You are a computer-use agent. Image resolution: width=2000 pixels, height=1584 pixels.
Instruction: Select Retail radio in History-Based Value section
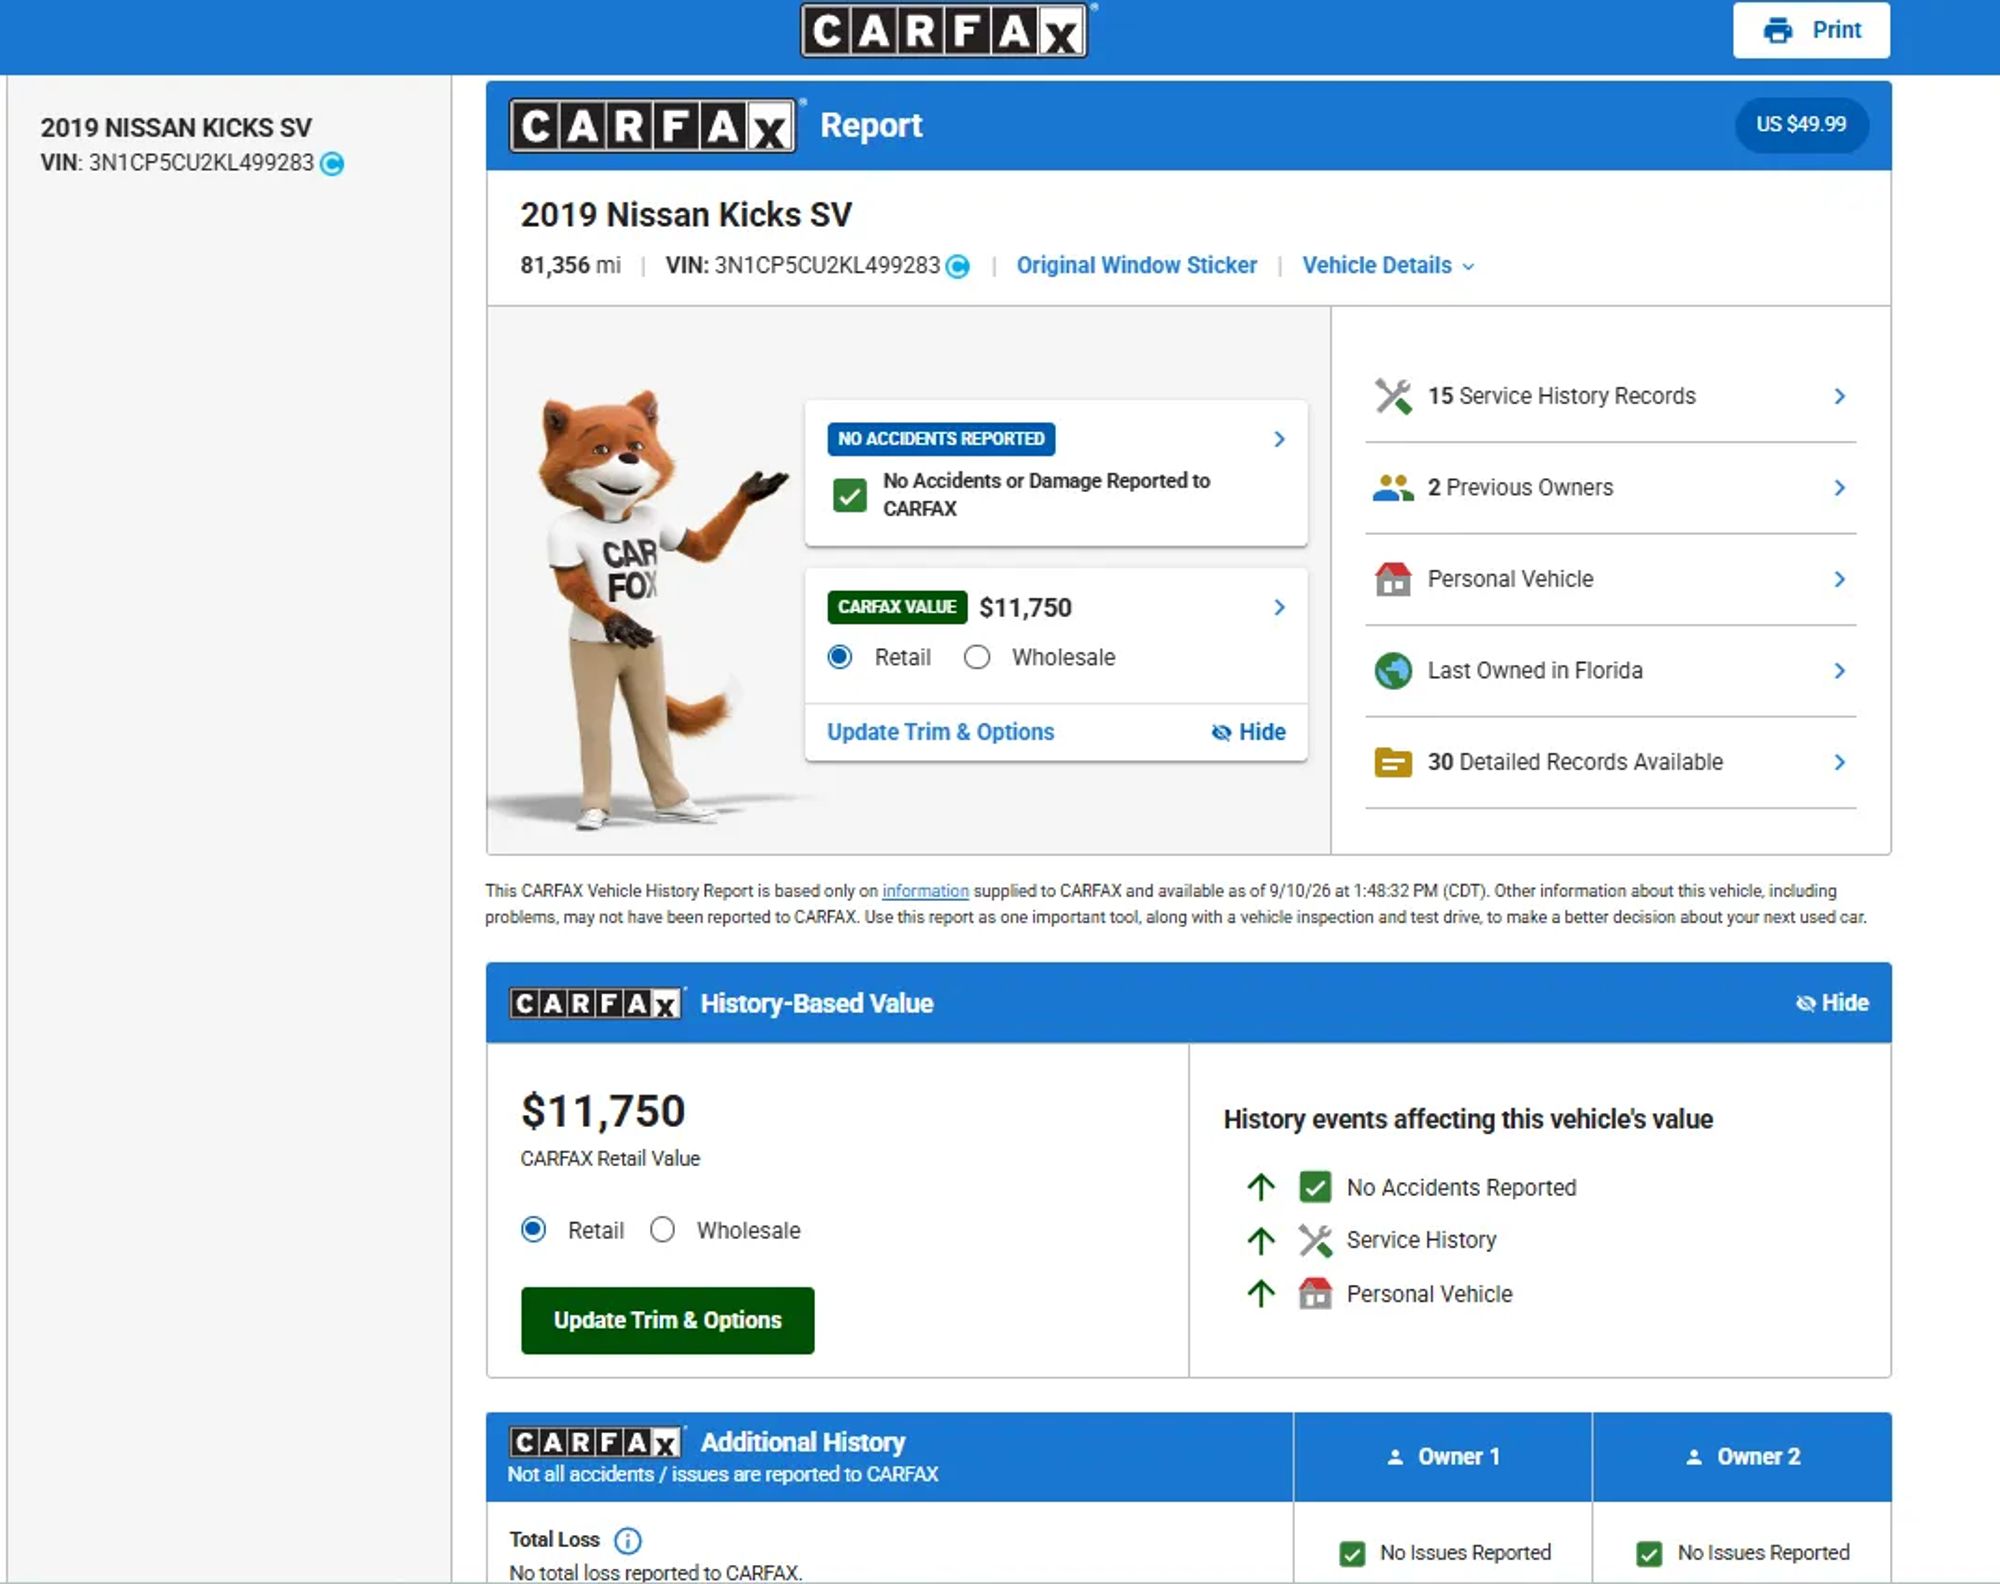pyautogui.click(x=534, y=1230)
